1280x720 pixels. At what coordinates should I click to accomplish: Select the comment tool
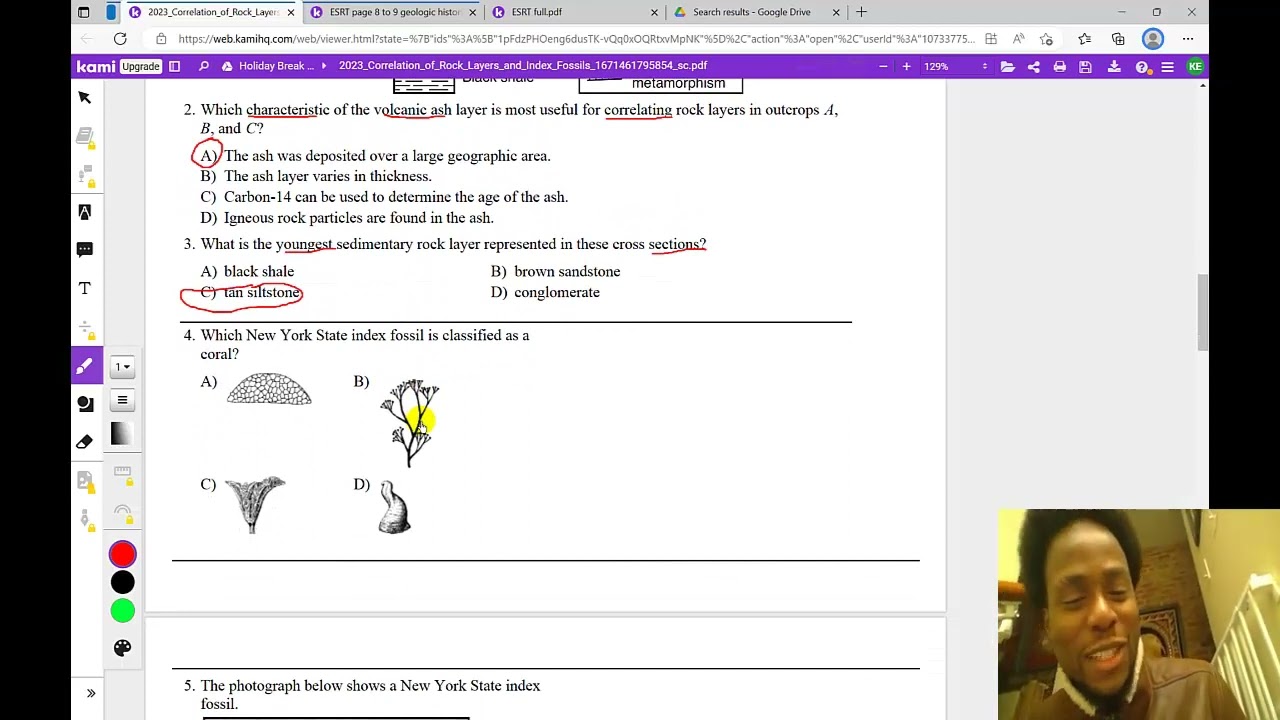pos(85,250)
